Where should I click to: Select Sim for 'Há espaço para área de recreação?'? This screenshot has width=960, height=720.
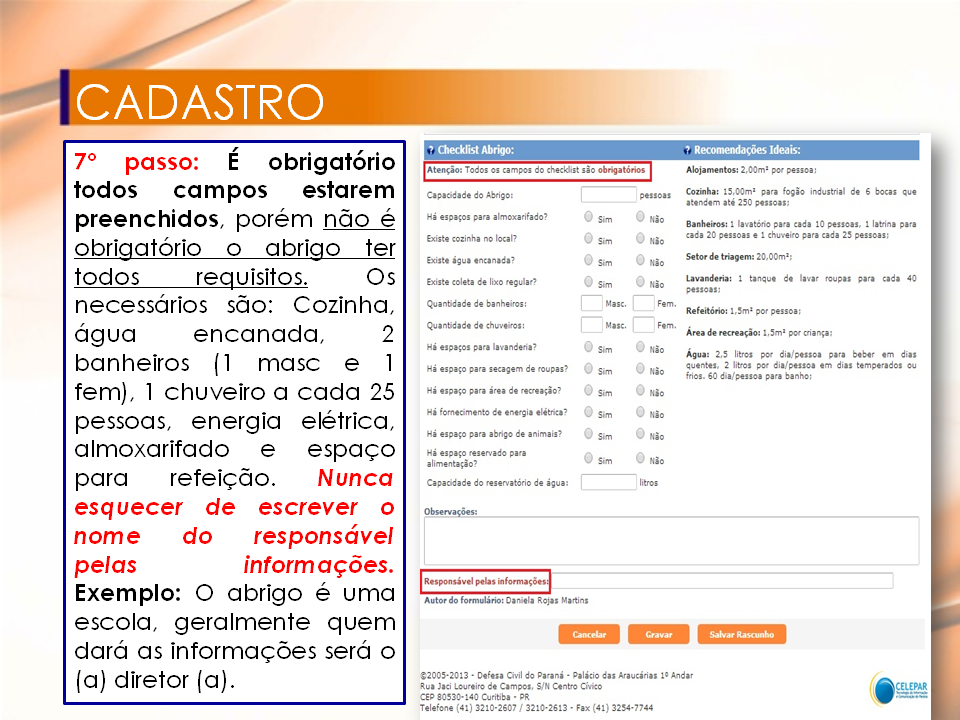(588, 391)
